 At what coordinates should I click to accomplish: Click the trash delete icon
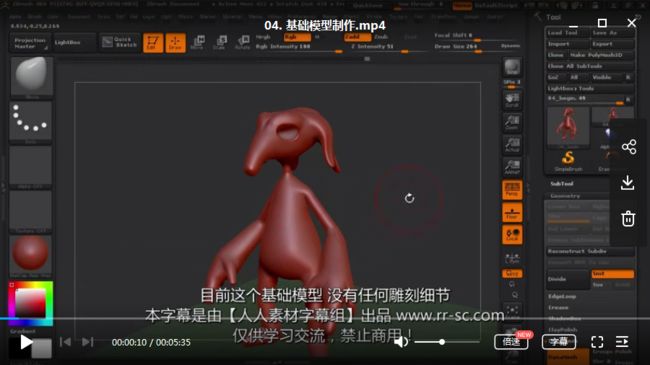(628, 219)
